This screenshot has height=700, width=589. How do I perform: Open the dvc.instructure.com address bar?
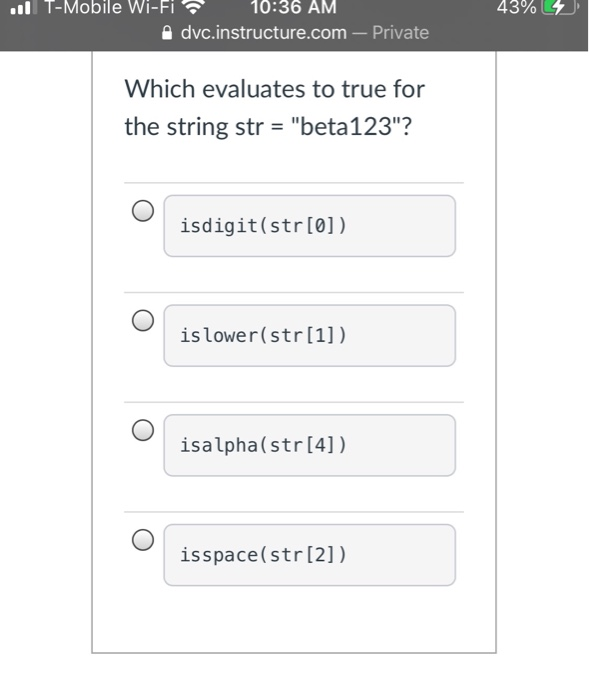[x=295, y=33]
